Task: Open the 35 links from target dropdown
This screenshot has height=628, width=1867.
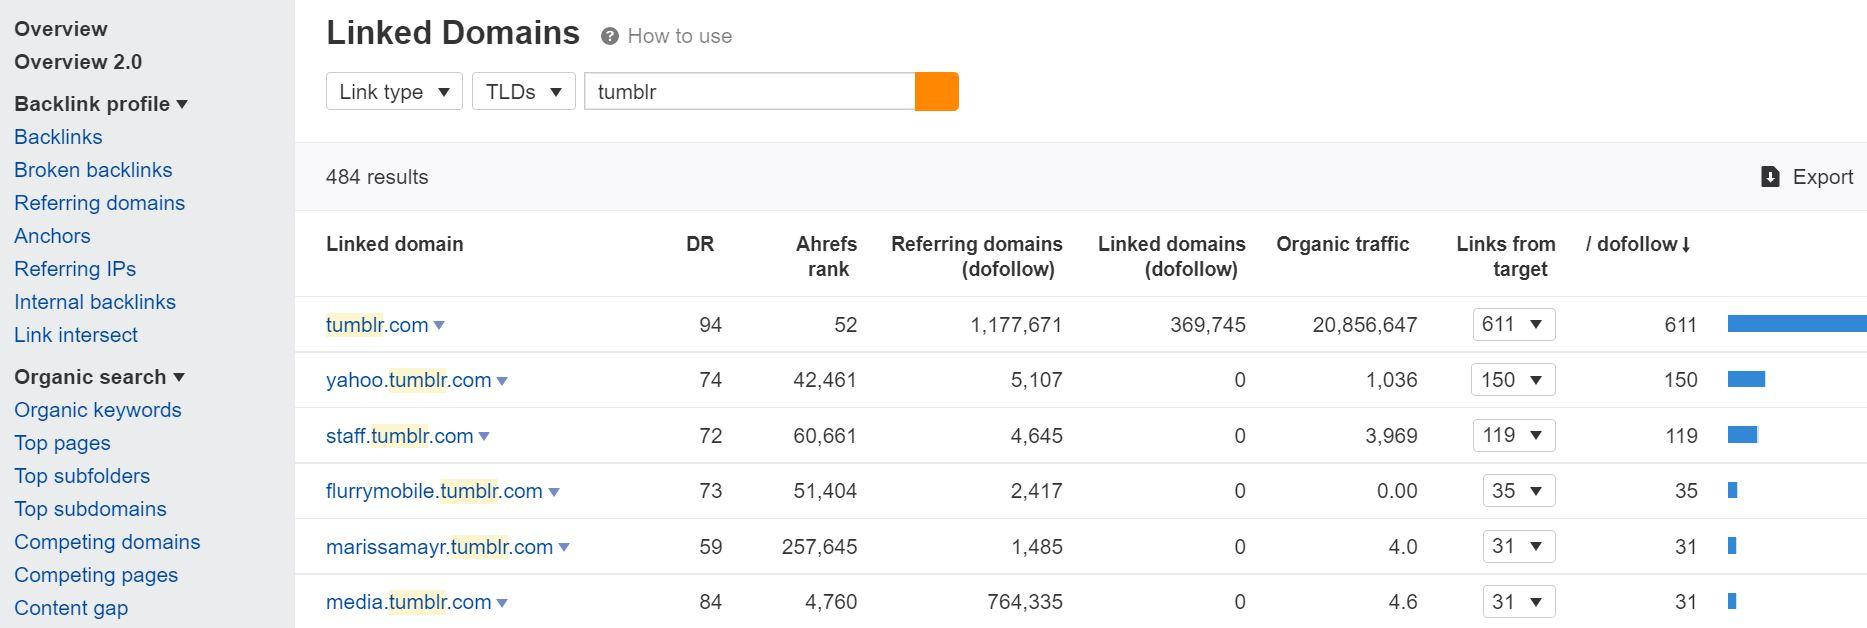Action: click(1519, 491)
